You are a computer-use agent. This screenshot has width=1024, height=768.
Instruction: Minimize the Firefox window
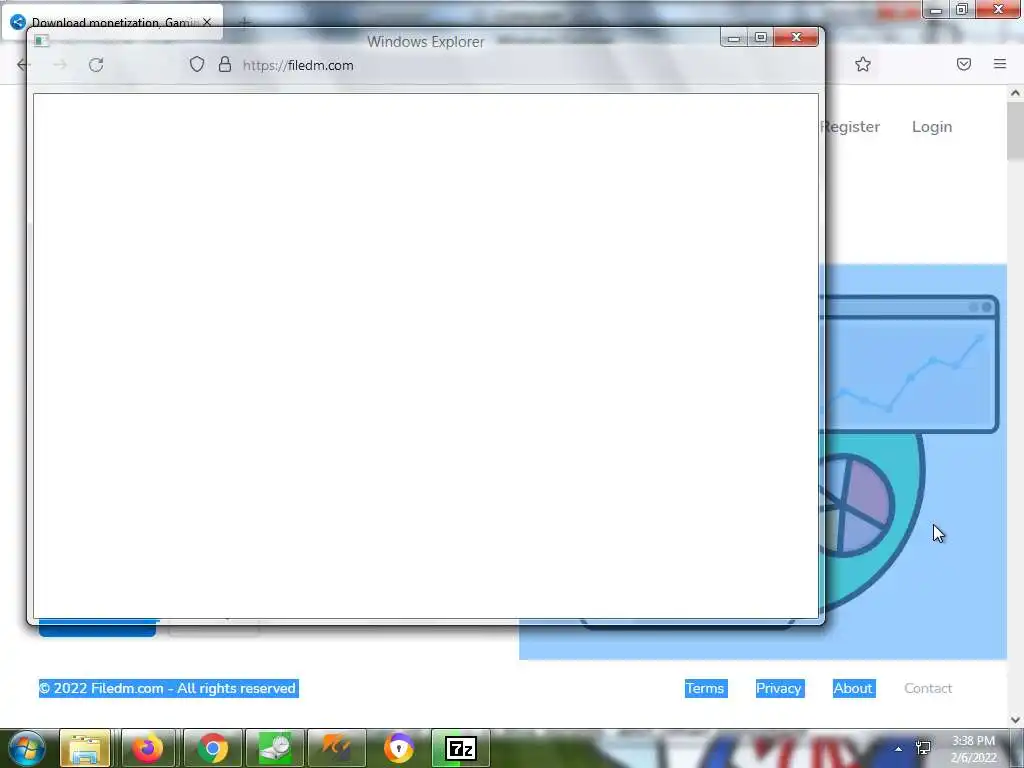tap(936, 10)
